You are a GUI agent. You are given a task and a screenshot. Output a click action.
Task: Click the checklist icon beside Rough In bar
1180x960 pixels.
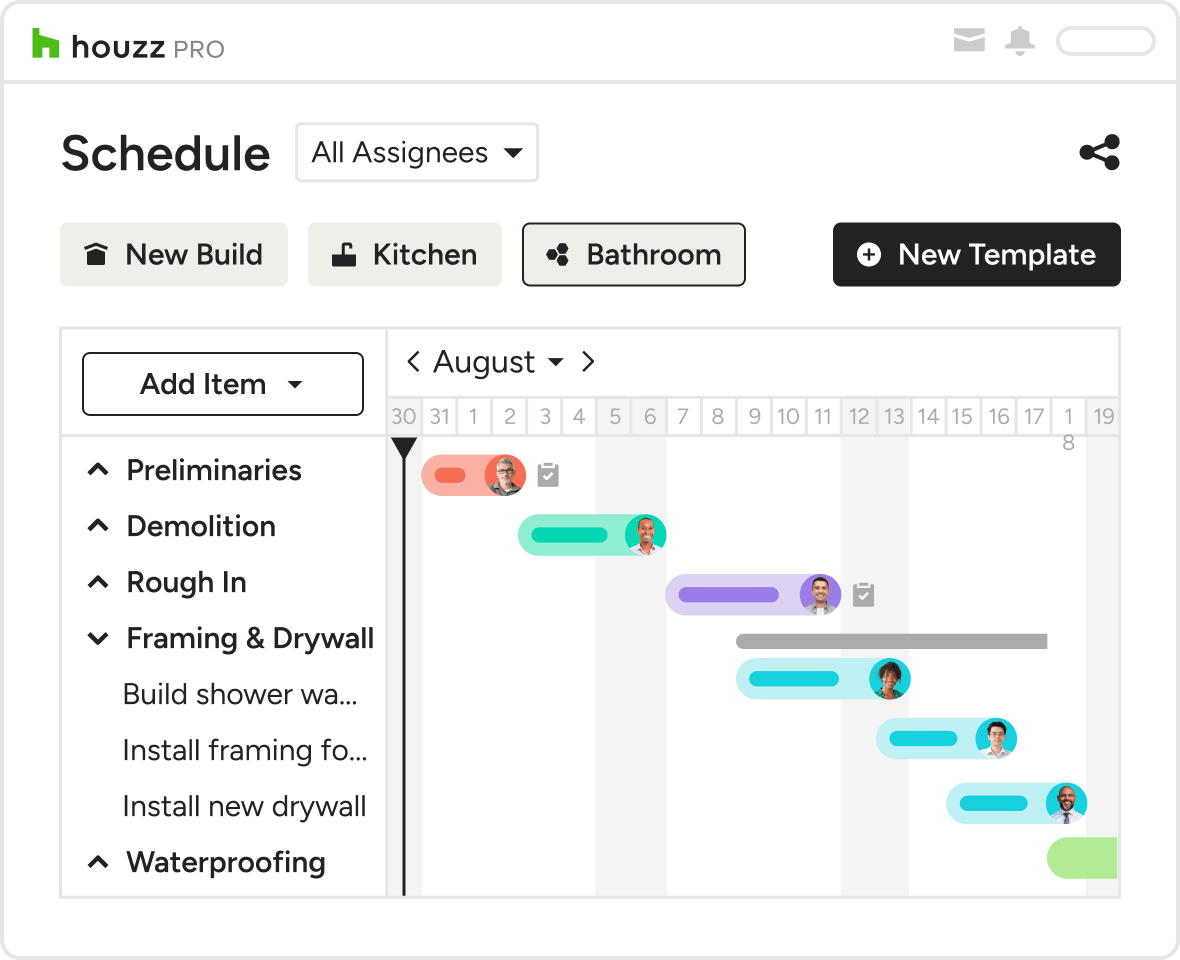(863, 594)
